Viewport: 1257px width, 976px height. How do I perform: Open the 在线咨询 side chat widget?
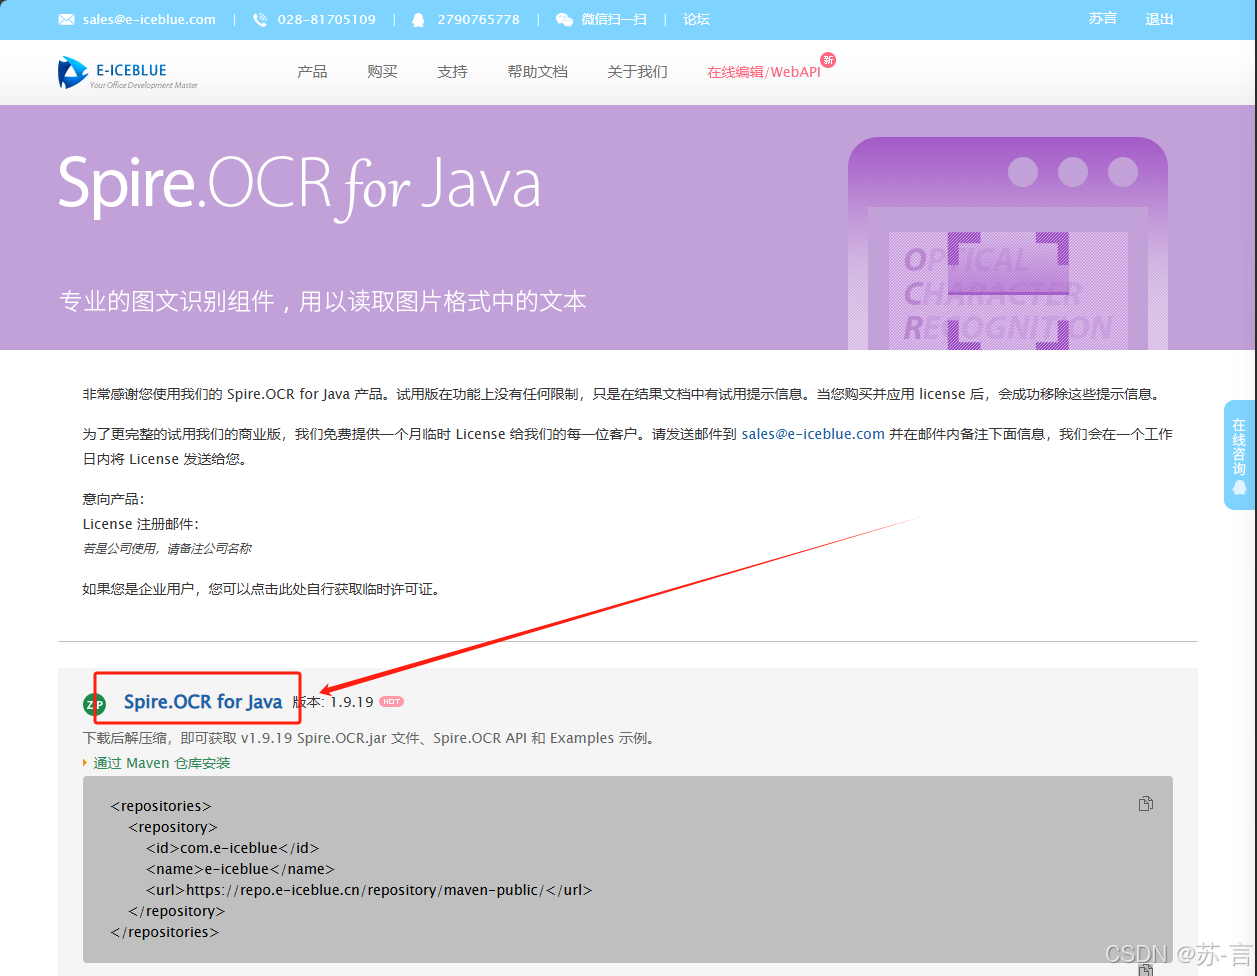coord(1240,455)
